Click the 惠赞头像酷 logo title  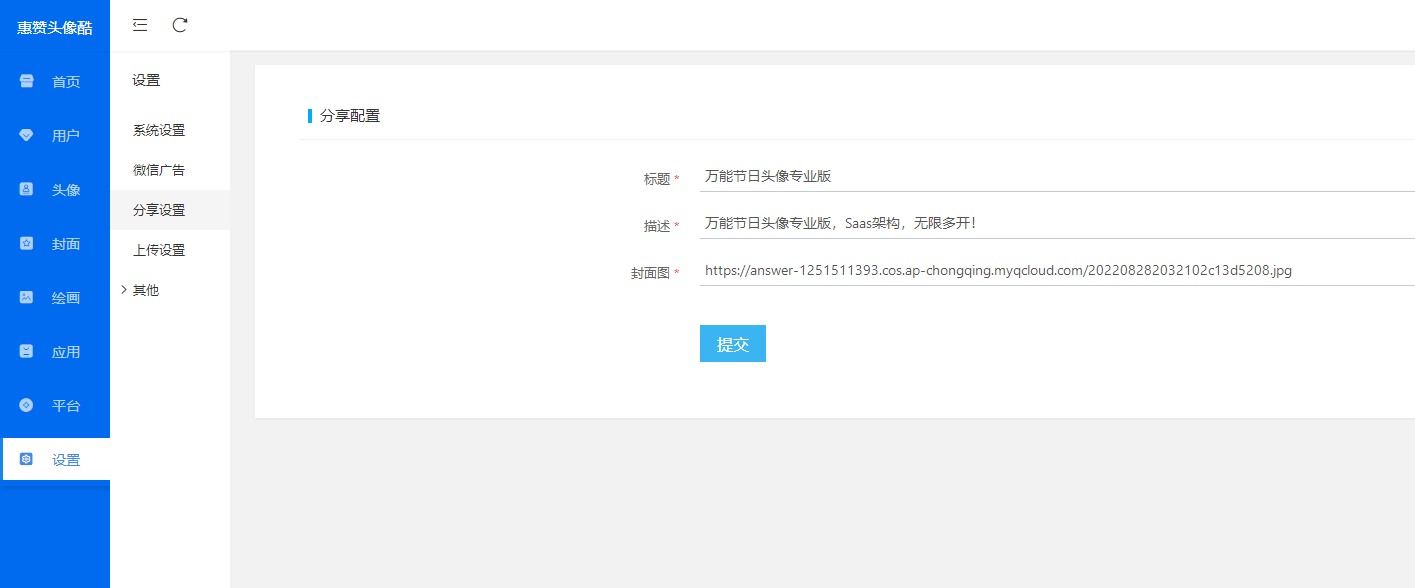coord(55,28)
